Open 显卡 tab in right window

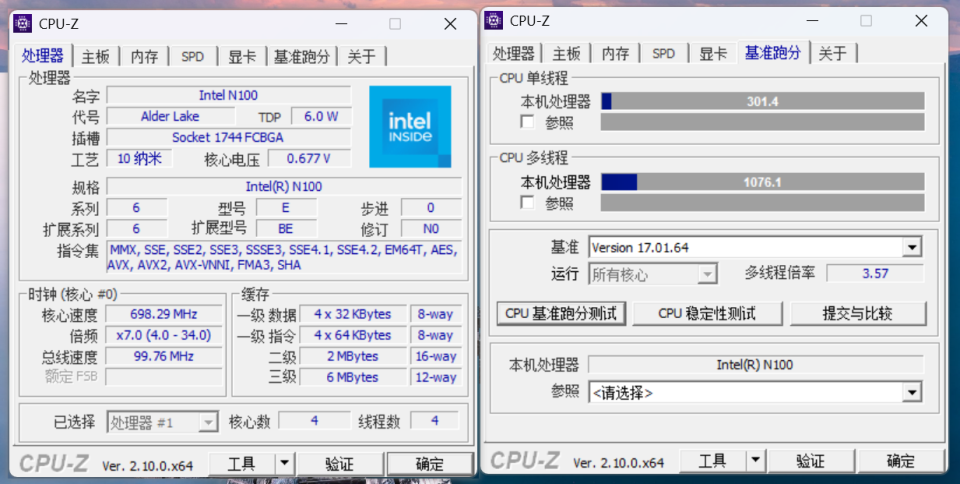tap(713, 53)
